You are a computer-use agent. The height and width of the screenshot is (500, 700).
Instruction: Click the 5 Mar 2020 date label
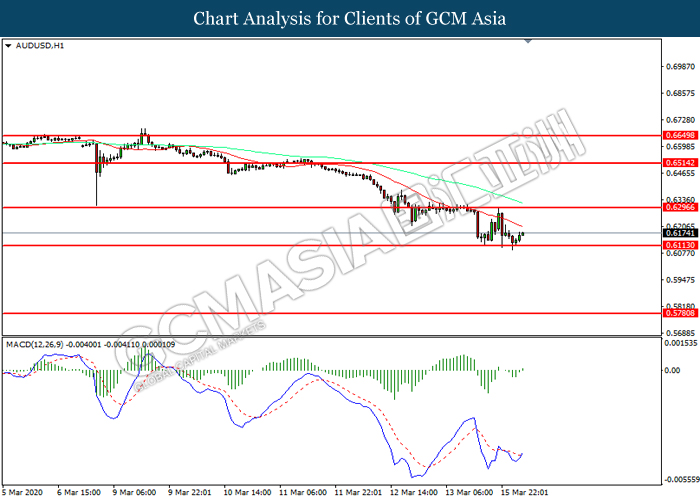tap(22, 492)
